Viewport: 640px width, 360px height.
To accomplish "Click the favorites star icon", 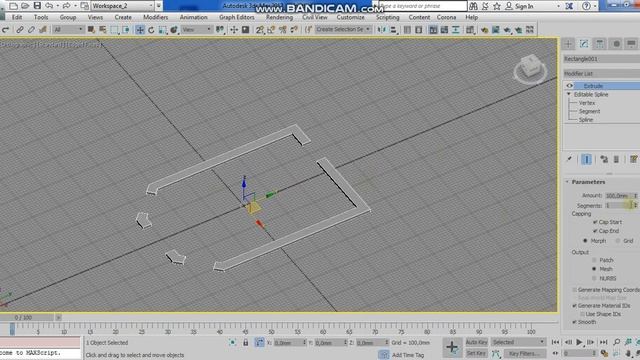I will pos(497,6).
